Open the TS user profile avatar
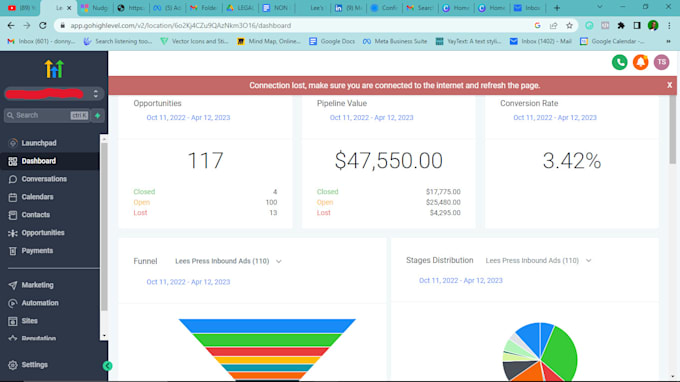Viewport: 680px width, 382px height. 661,62
